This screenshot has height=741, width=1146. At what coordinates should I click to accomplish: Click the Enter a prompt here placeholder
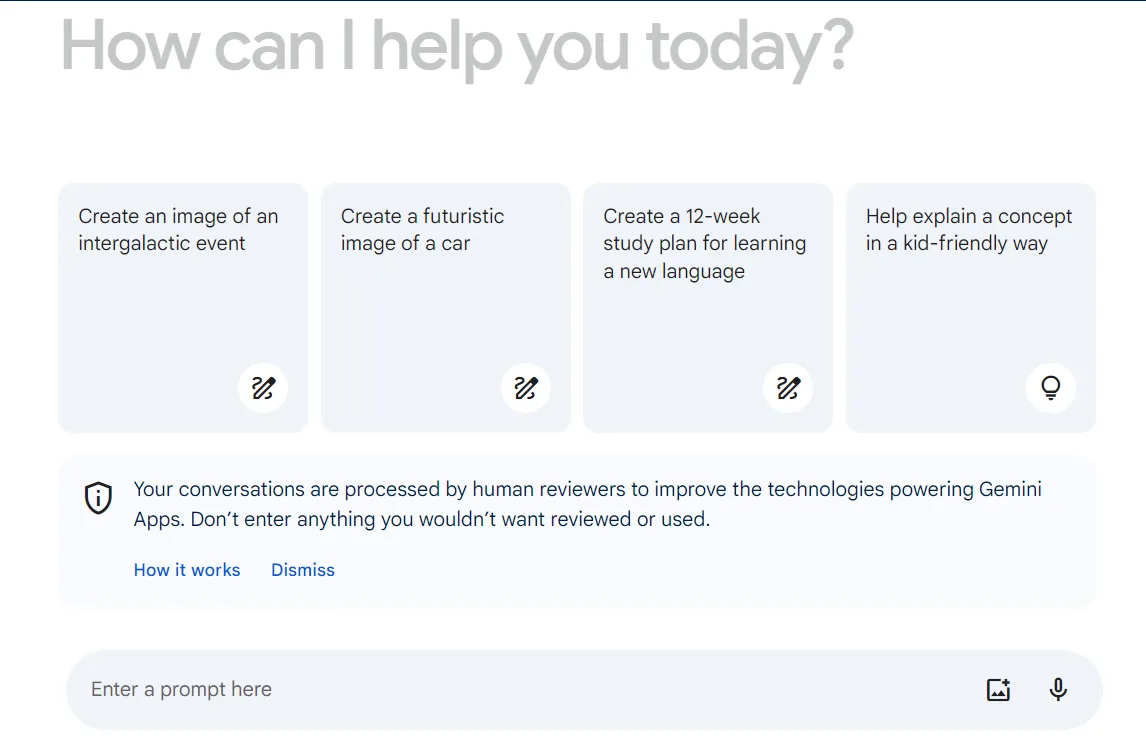(x=181, y=689)
